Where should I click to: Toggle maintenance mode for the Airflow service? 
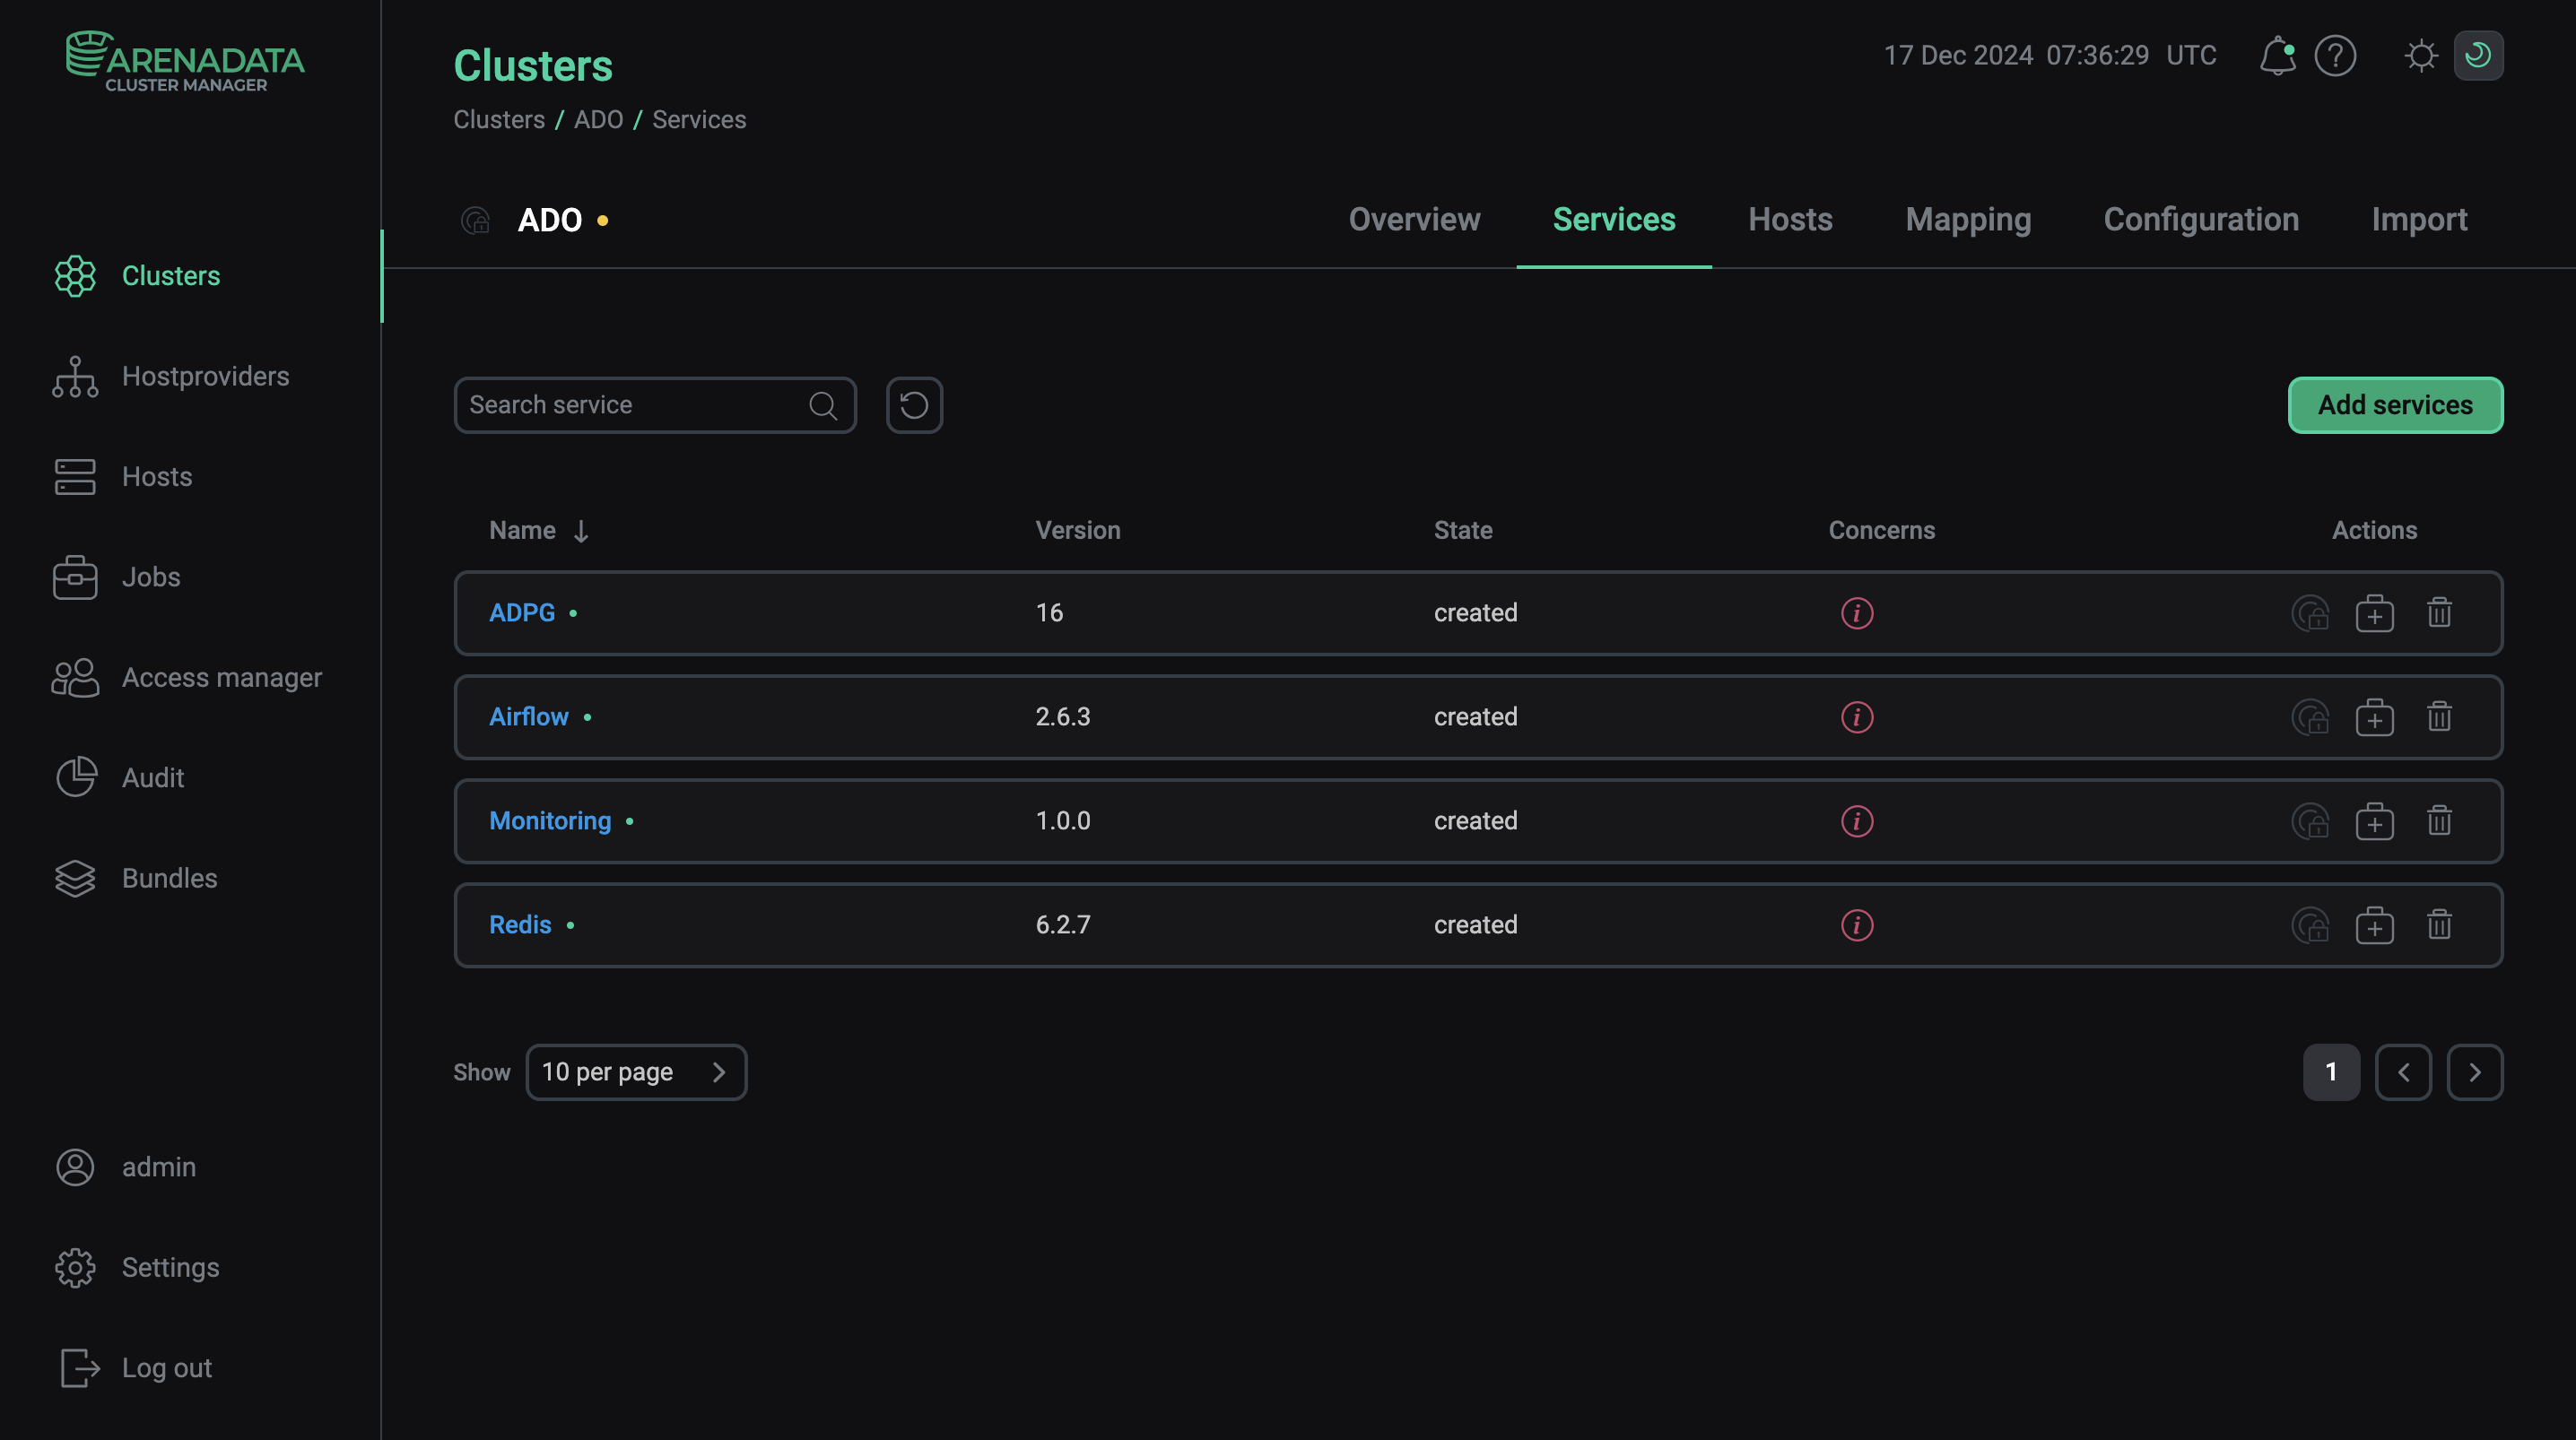tap(2311, 717)
